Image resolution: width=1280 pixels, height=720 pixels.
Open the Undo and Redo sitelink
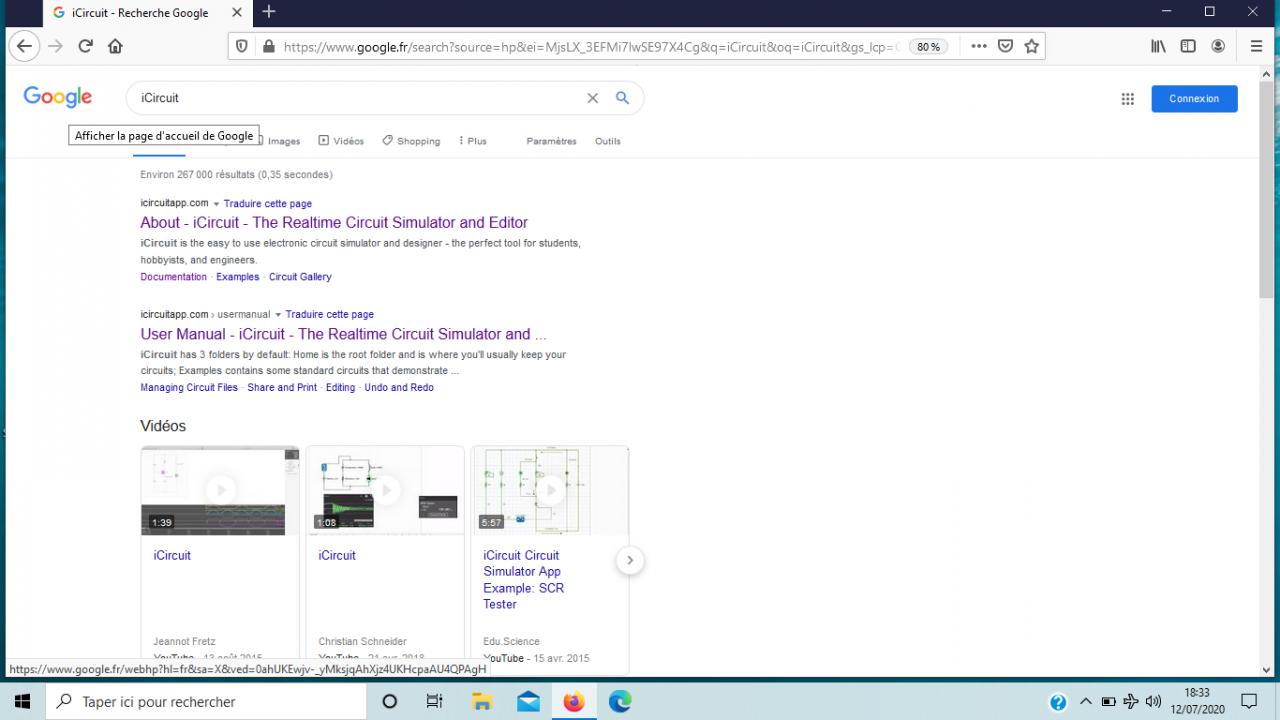pyautogui.click(x=399, y=388)
